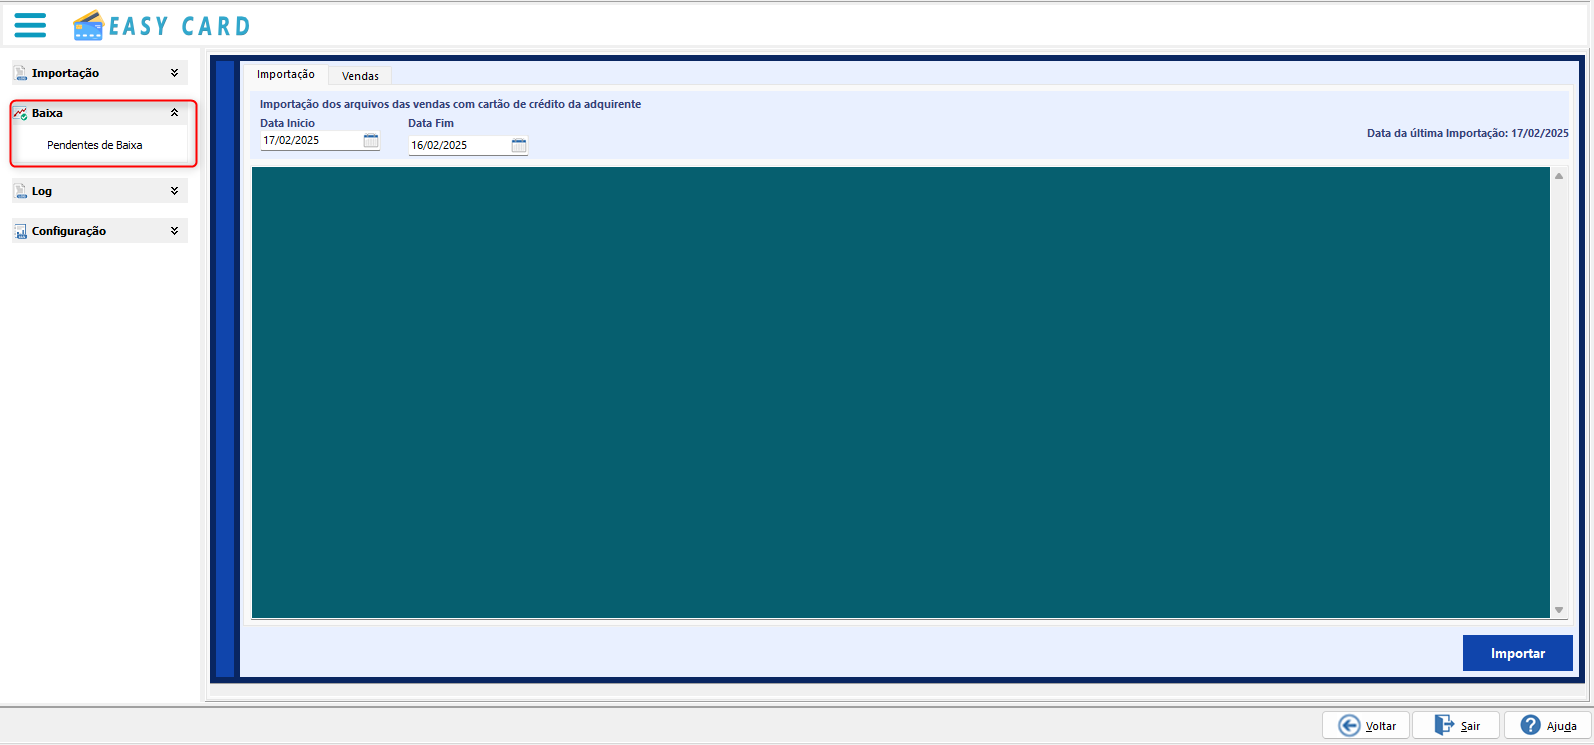Click the Importar button
This screenshot has width=1594, height=745.
(x=1518, y=653)
